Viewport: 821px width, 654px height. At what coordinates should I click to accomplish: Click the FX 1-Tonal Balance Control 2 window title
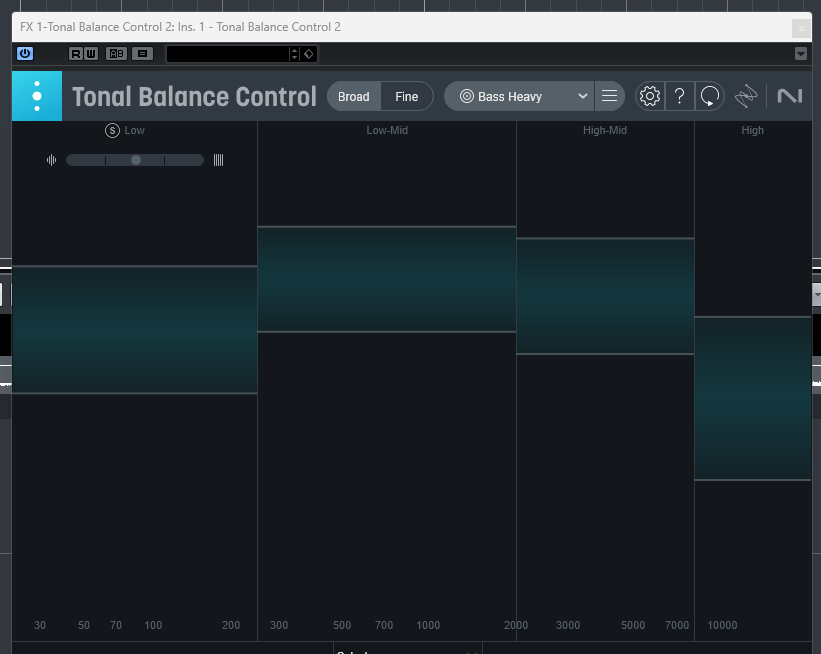(180, 27)
